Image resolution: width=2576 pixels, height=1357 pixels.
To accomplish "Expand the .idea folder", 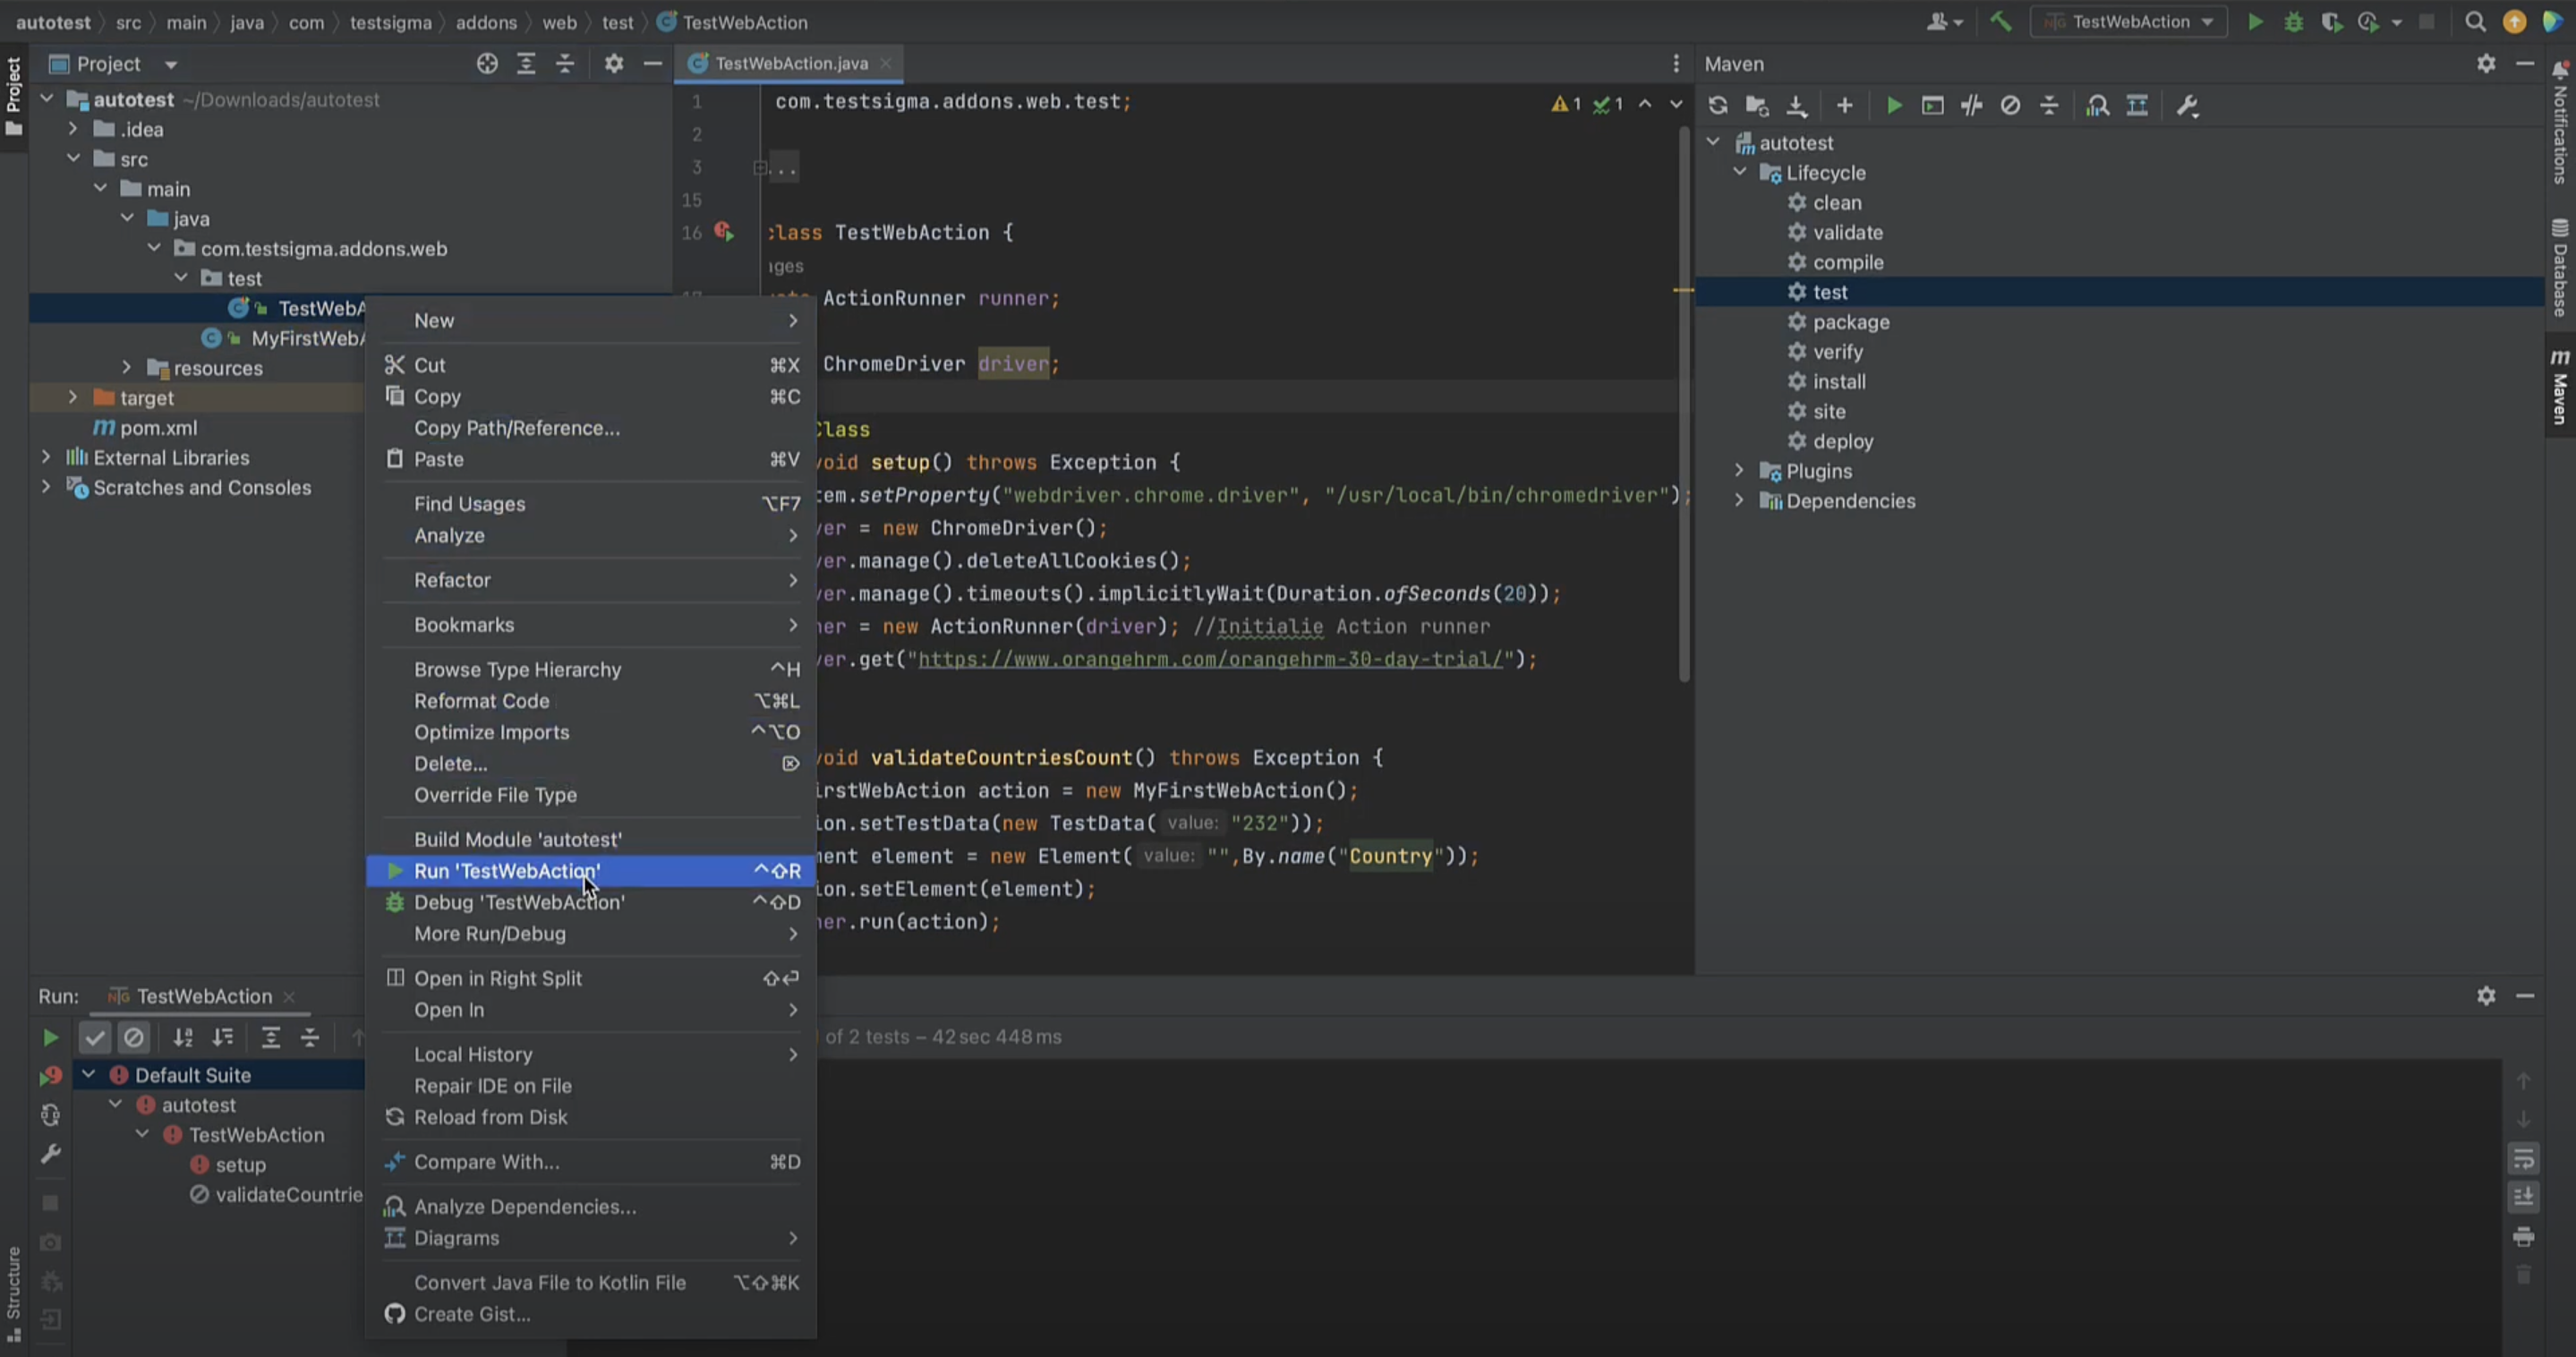I will tap(73, 128).
